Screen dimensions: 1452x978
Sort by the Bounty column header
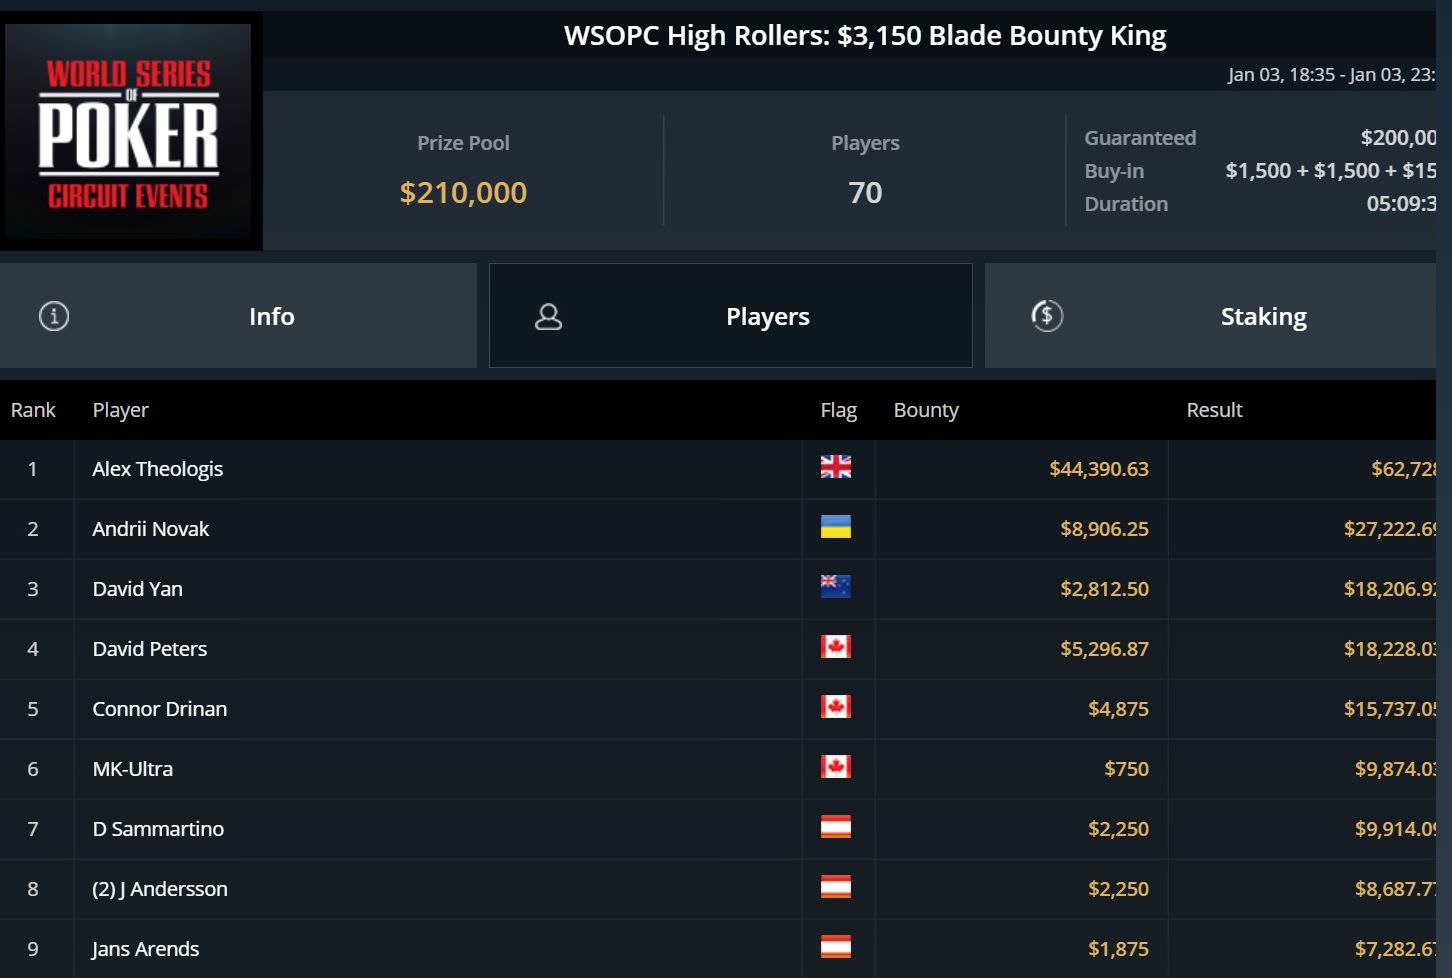pyautogui.click(x=925, y=410)
